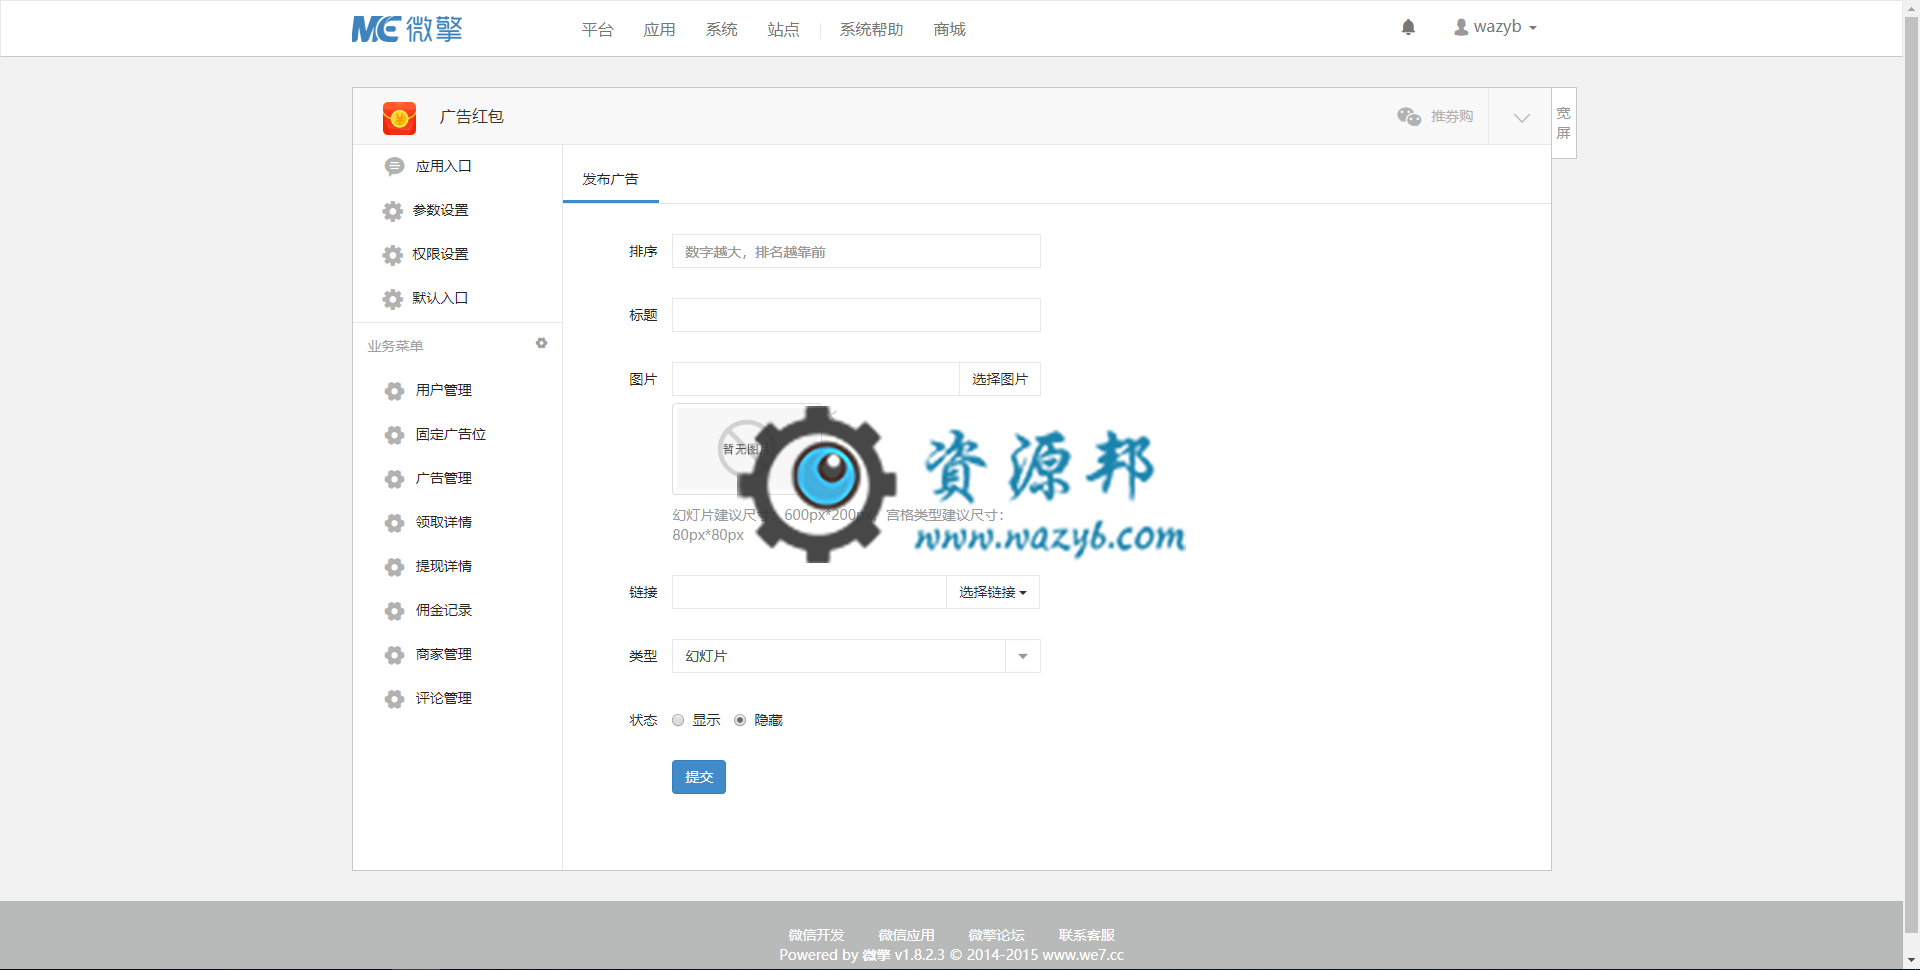Open 用户管理 in sidebar
The width and height of the screenshot is (1920, 970).
click(443, 390)
